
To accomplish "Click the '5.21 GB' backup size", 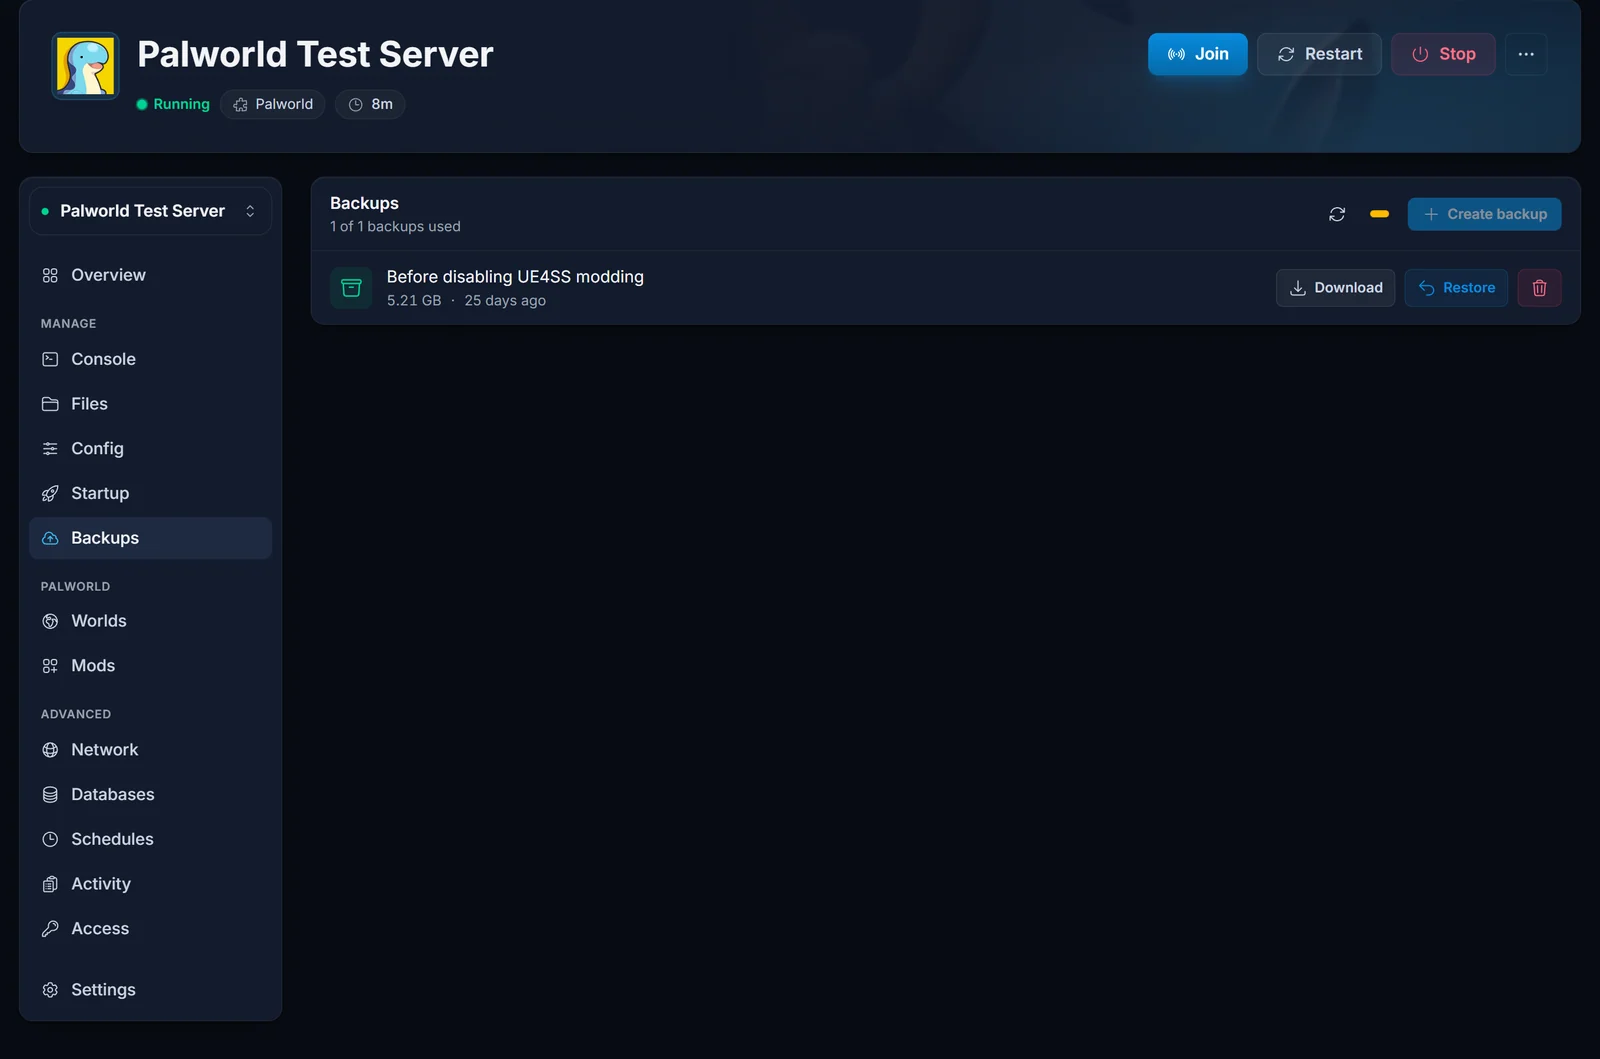I will pyautogui.click(x=414, y=301).
